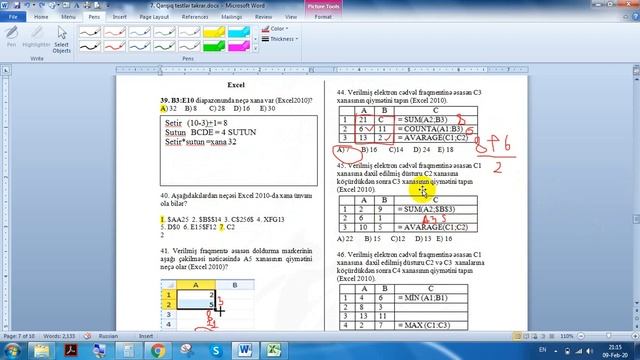Switch to Full Screen Reading view
The width and height of the screenshot is (640, 360).
pos(526,336)
